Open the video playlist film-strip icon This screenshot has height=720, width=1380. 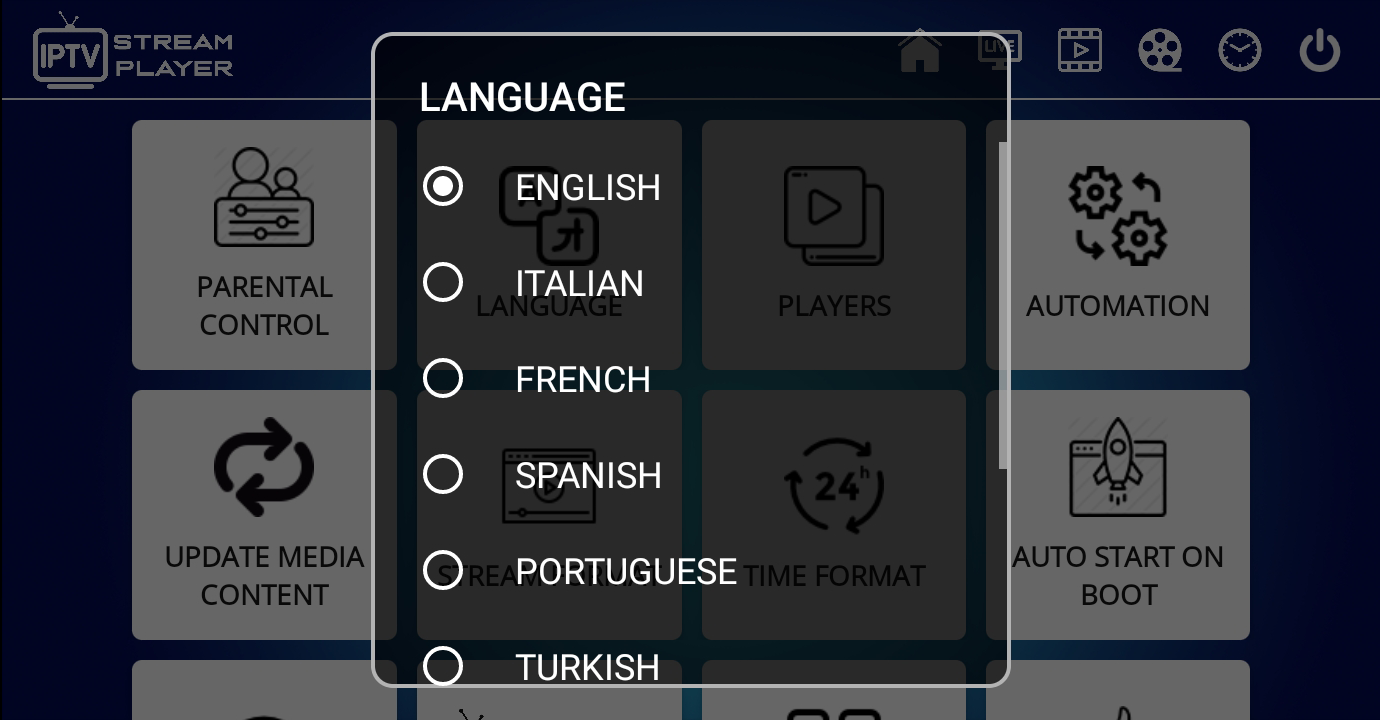pyautogui.click(x=1080, y=50)
